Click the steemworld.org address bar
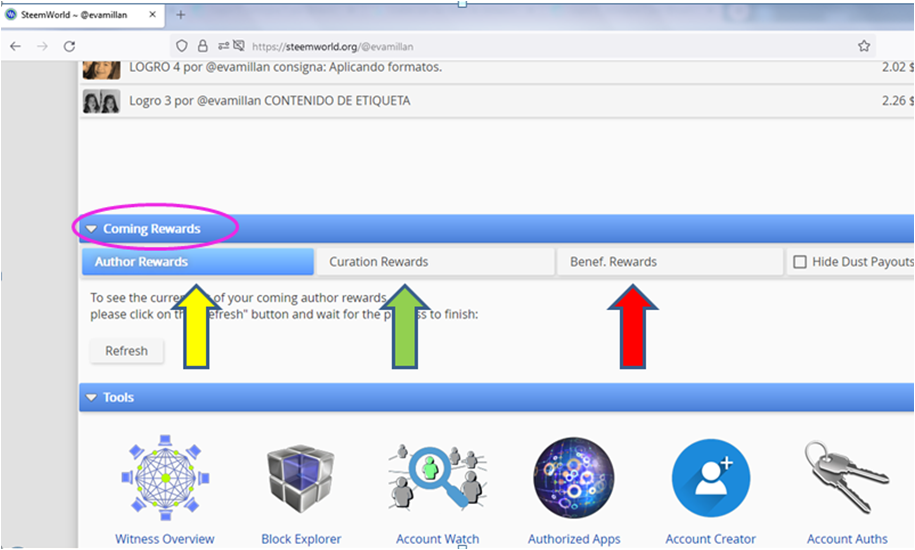Image resolution: width=915 pixels, height=550 pixels. [x=522, y=46]
